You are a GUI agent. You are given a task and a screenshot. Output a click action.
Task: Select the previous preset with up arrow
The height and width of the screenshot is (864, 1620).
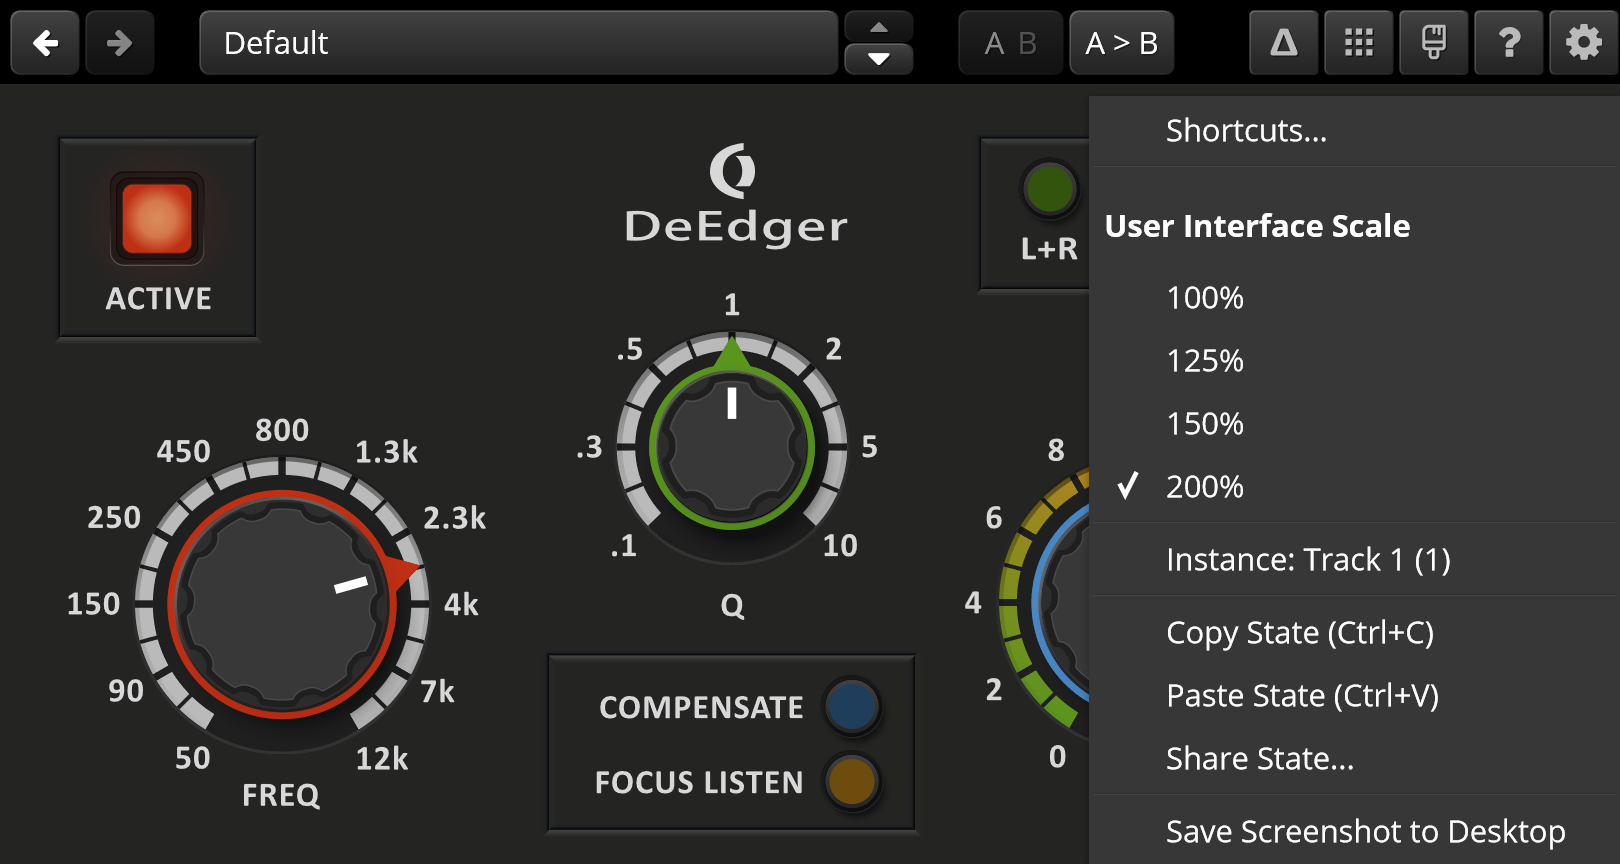pos(879,26)
